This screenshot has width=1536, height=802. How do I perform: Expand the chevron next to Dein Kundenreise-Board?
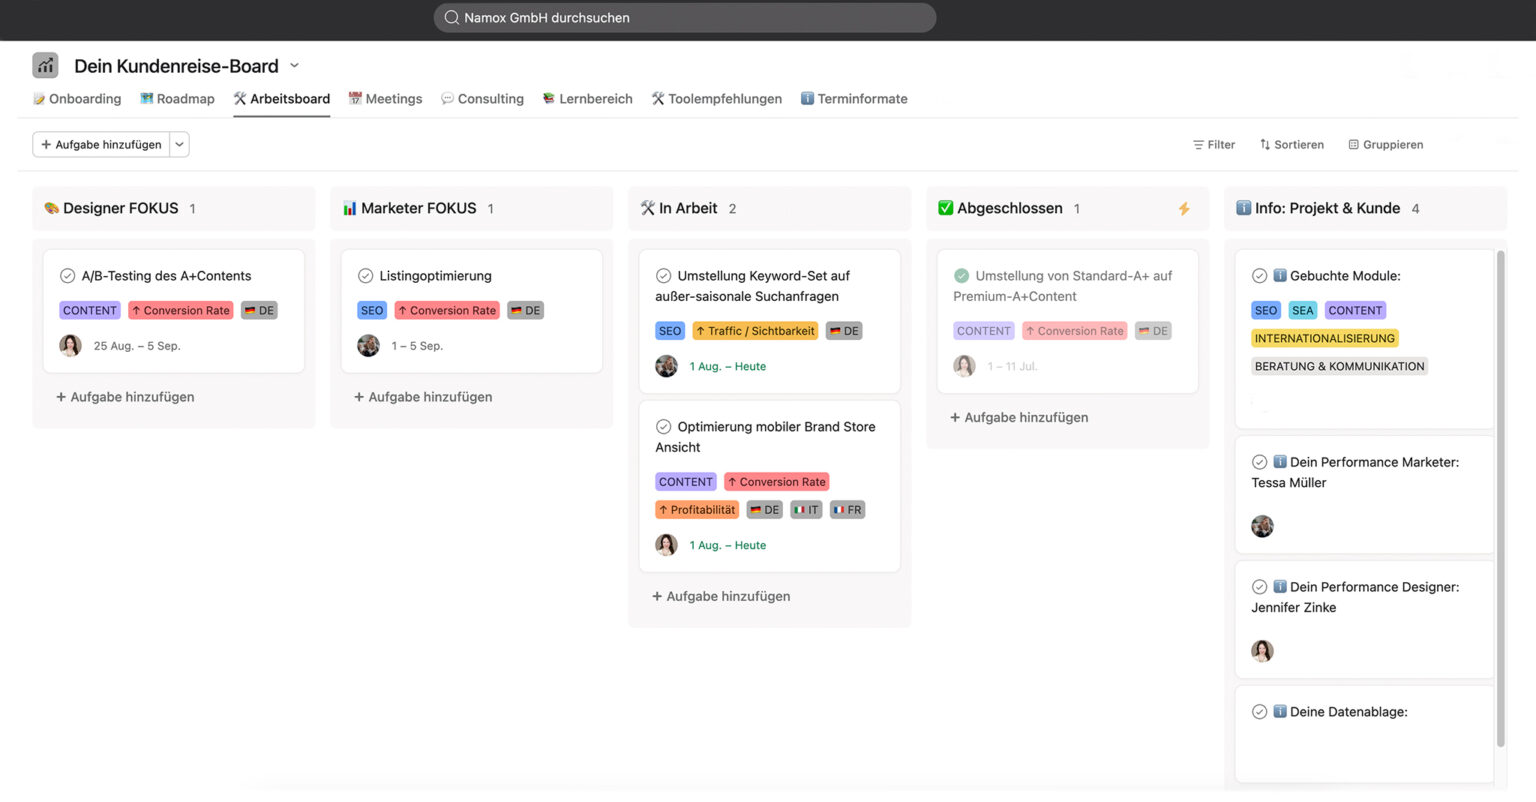295,65
